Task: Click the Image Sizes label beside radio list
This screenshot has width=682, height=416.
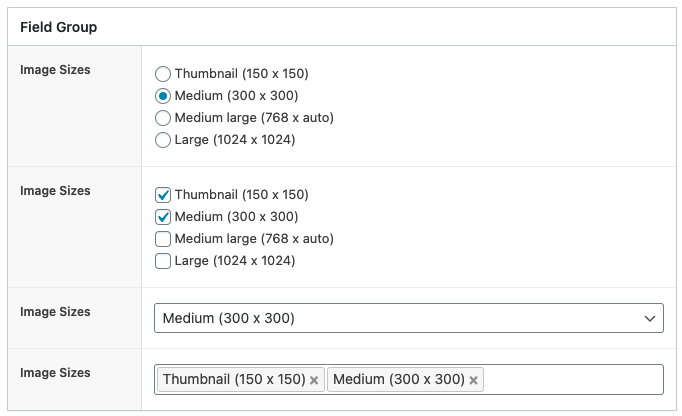Action: click(x=55, y=70)
